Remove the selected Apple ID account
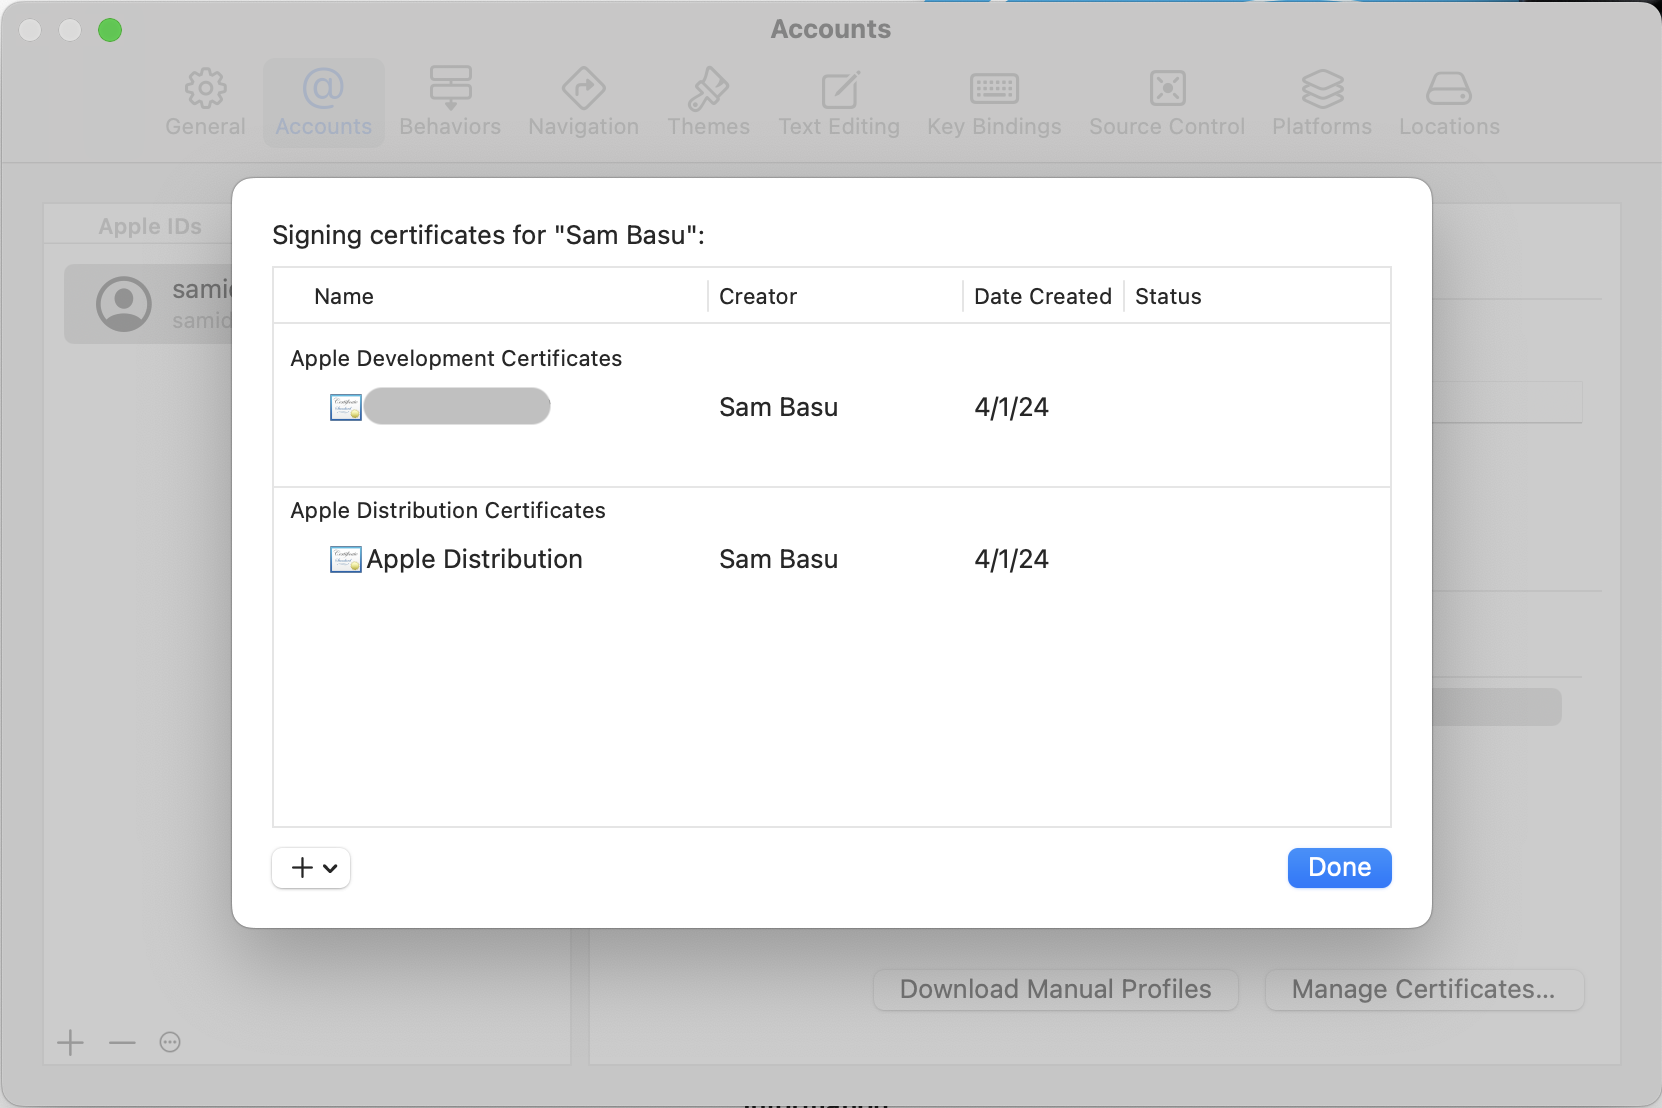The image size is (1662, 1108). point(122,1043)
